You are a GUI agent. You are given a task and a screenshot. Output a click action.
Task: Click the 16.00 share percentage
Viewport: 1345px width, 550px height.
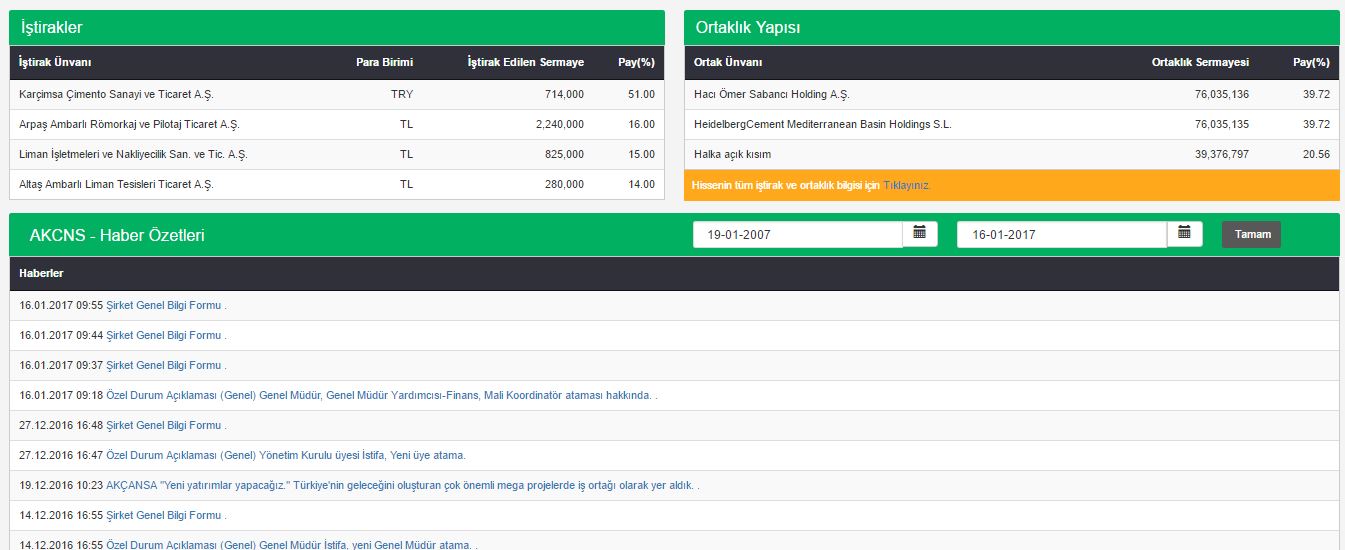[641, 124]
